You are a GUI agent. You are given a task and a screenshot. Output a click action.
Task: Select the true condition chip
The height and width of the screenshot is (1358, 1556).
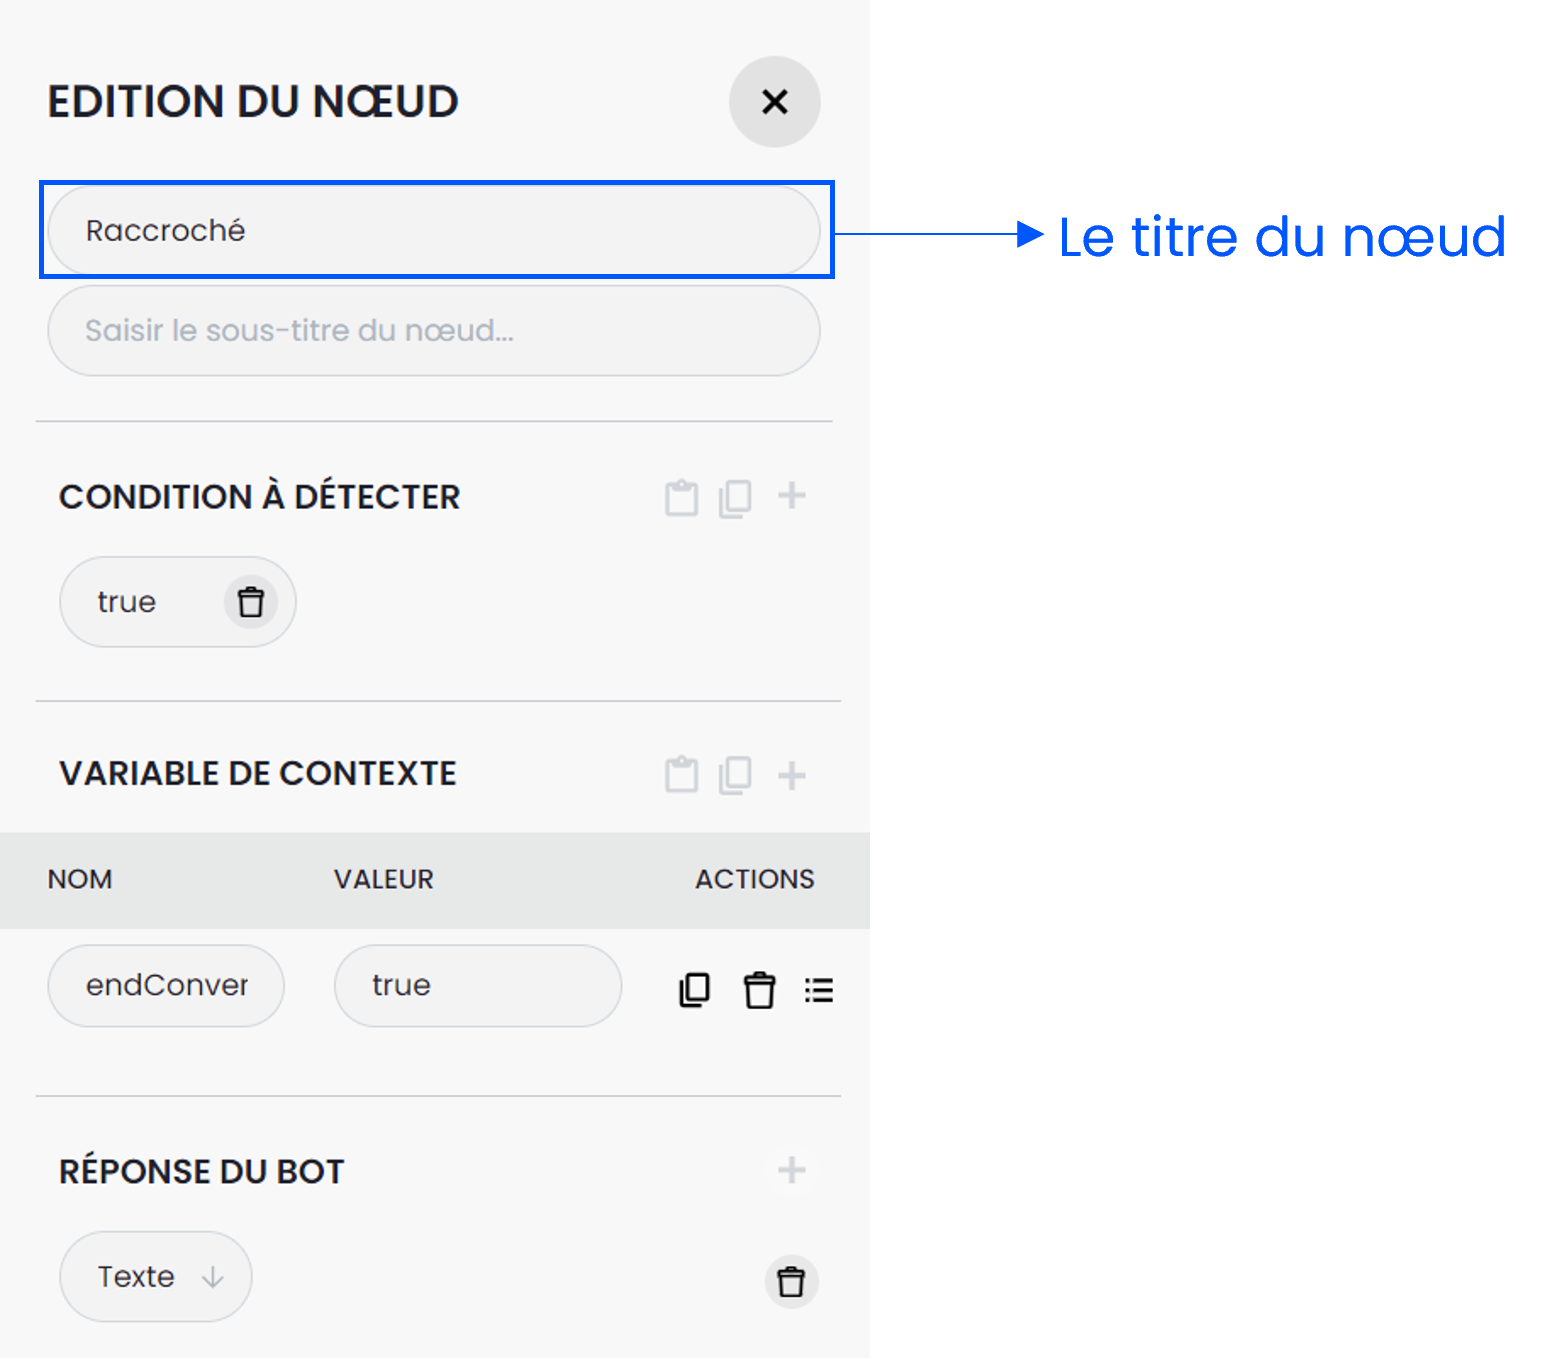tap(127, 602)
